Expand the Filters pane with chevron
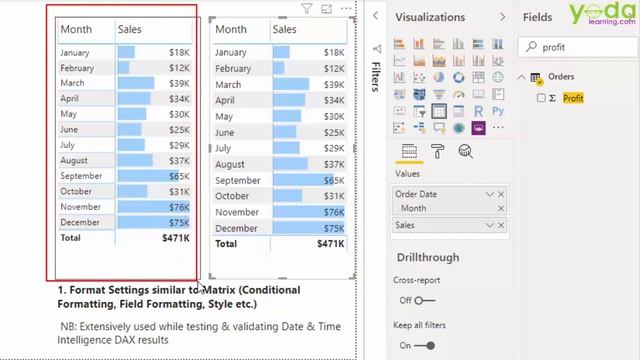Image resolution: width=640 pixels, height=360 pixels. tap(376, 16)
